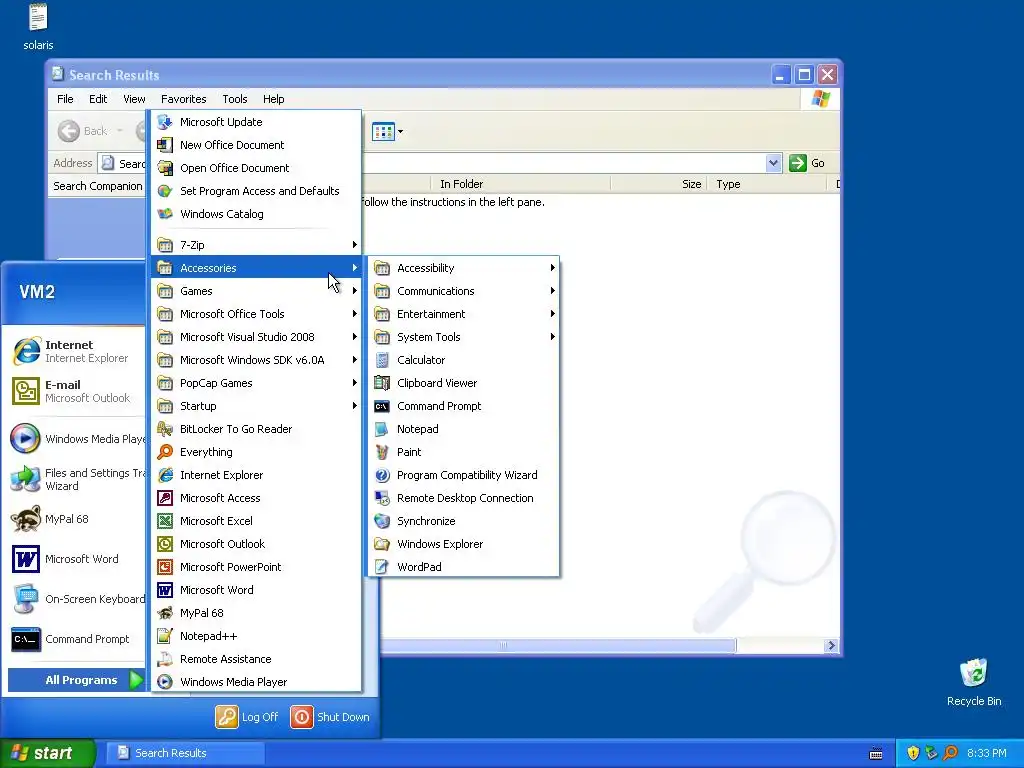Open Set Program Access and Defaults
Image resolution: width=1024 pixels, height=768 pixels.
(x=256, y=191)
